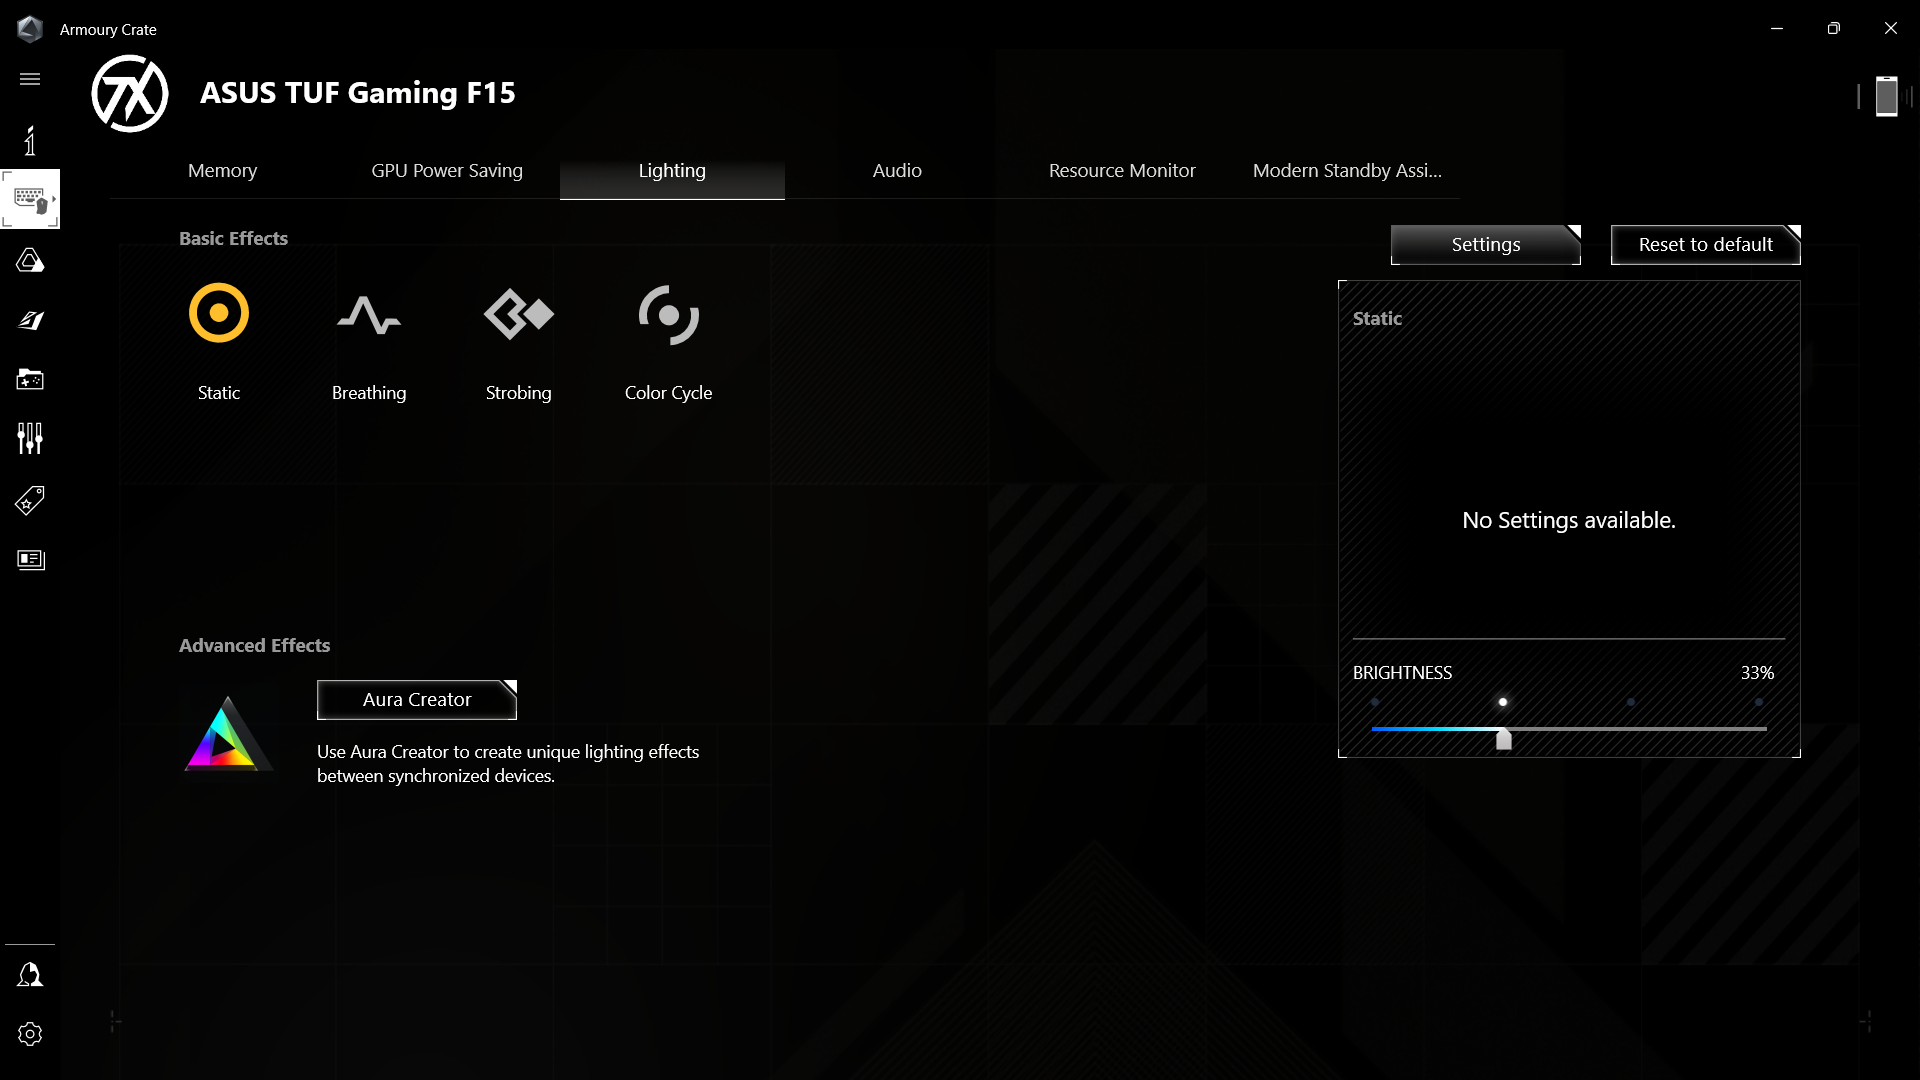Open the Resource Monitor tab
The width and height of the screenshot is (1920, 1080).
click(1122, 170)
